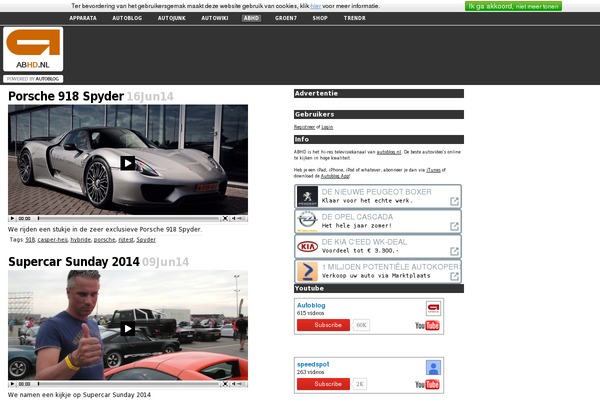Screen dimensions: 600x400
Task: Open external link icon on Kia C'eed ad
Action: coord(454,251)
